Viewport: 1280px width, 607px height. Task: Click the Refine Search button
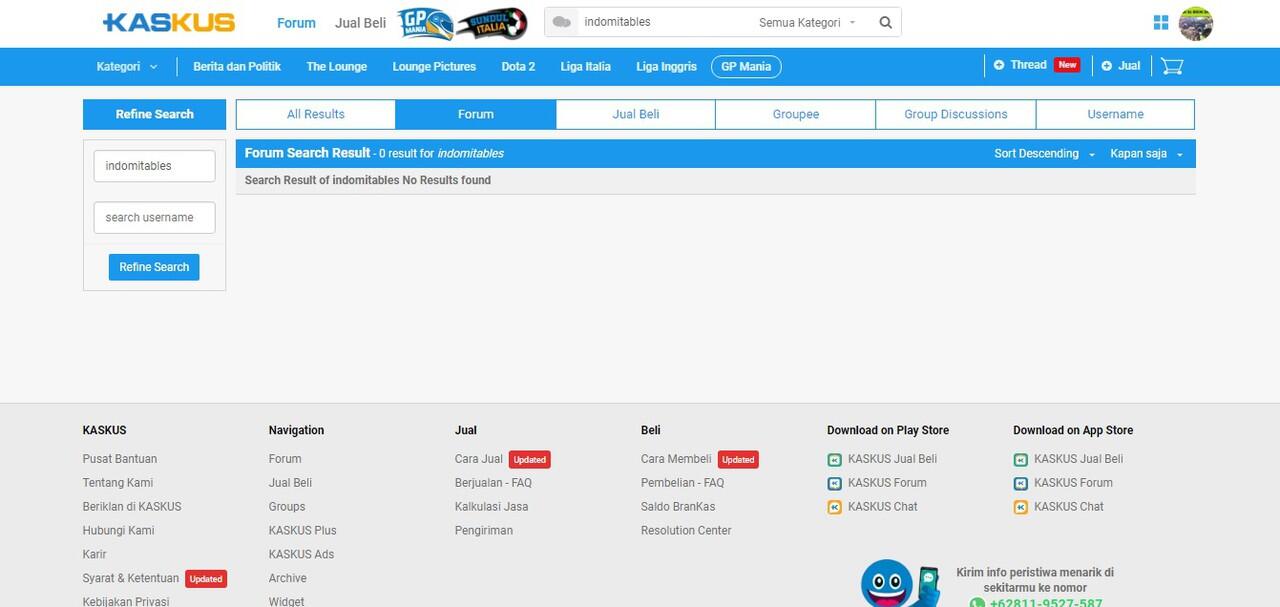154,267
